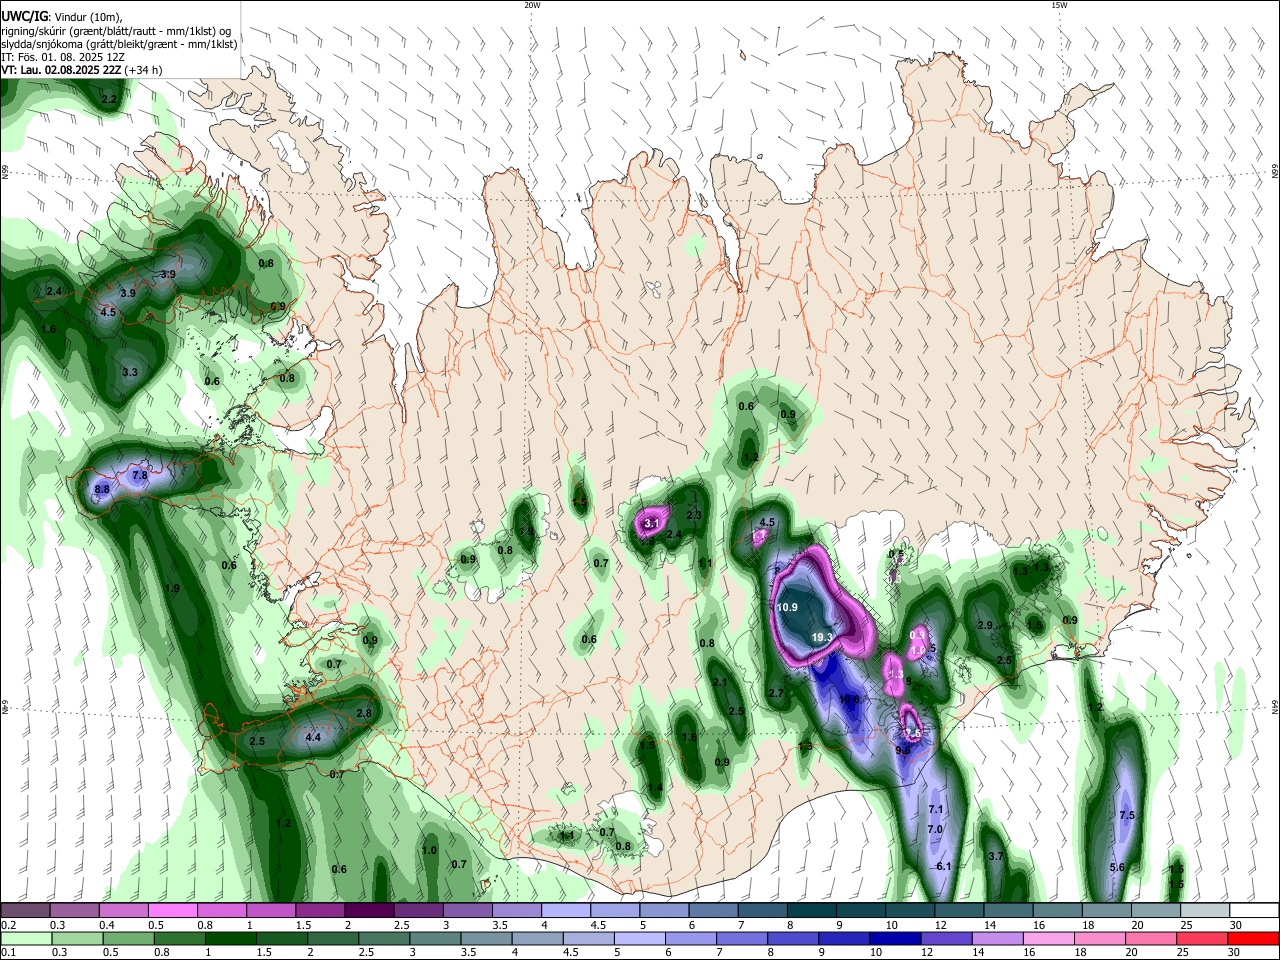Click the 5.6 value in the southeast offshore band

(1117, 867)
